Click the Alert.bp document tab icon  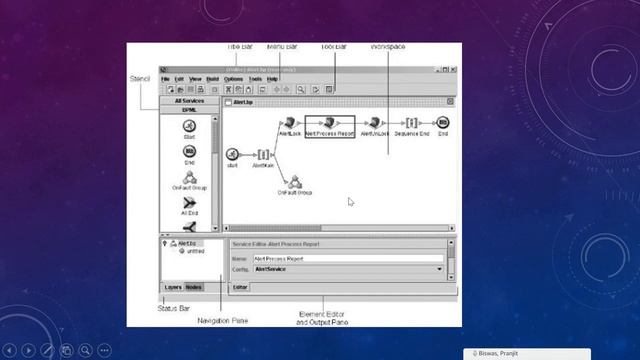point(228,102)
